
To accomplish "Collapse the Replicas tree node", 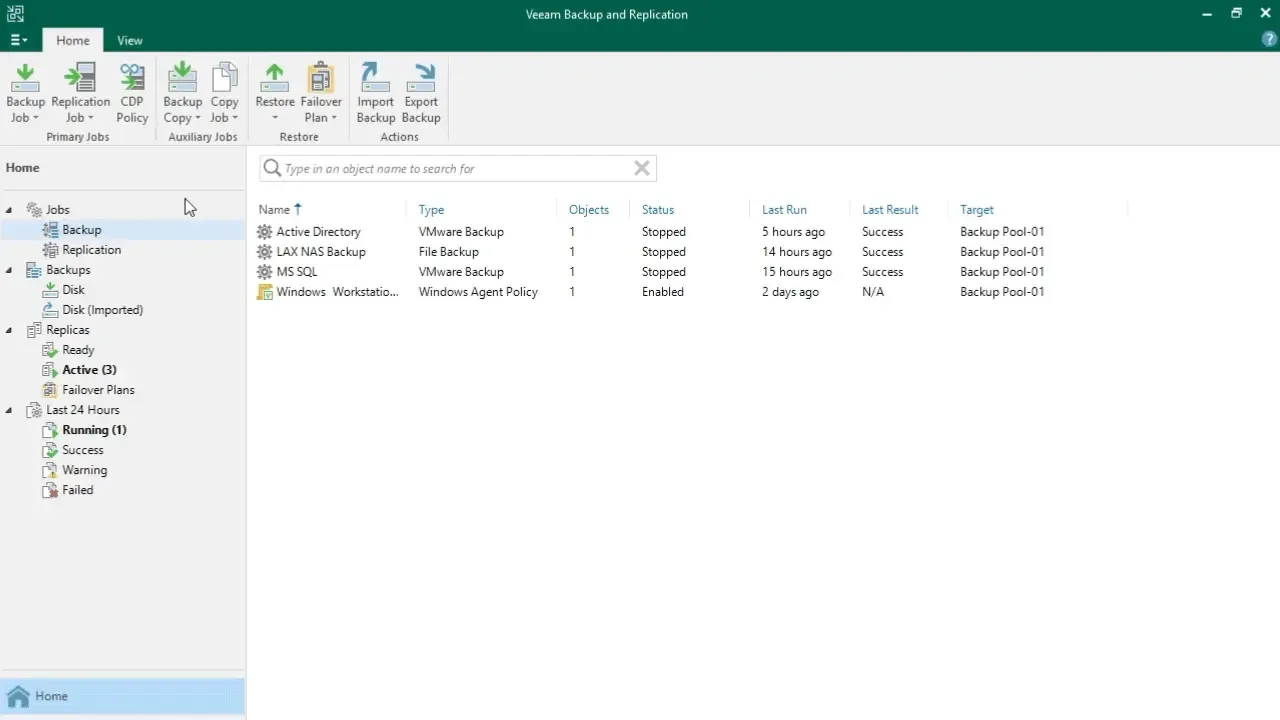I will (10, 330).
